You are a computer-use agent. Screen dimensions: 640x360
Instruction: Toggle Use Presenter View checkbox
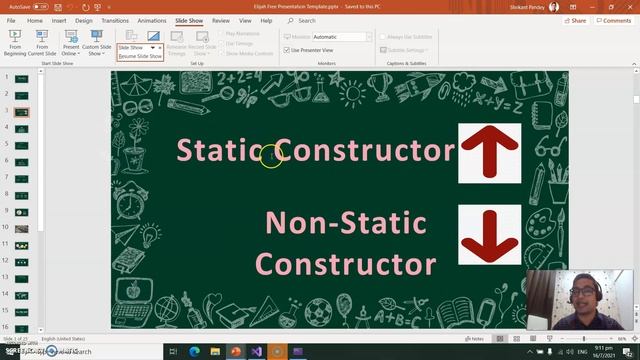click(x=287, y=50)
